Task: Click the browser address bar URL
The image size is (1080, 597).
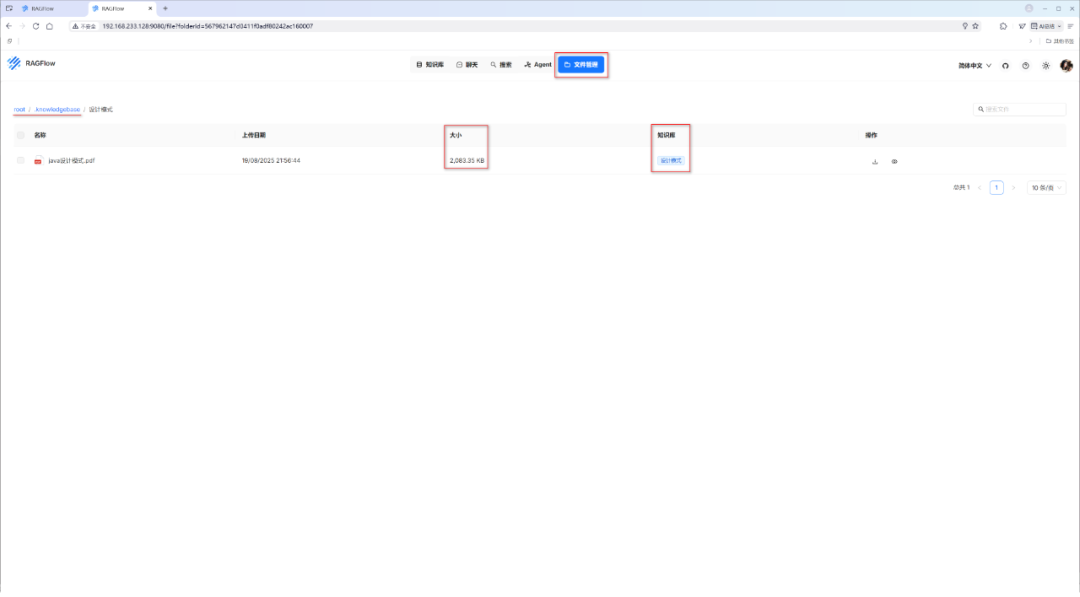Action: (x=207, y=26)
